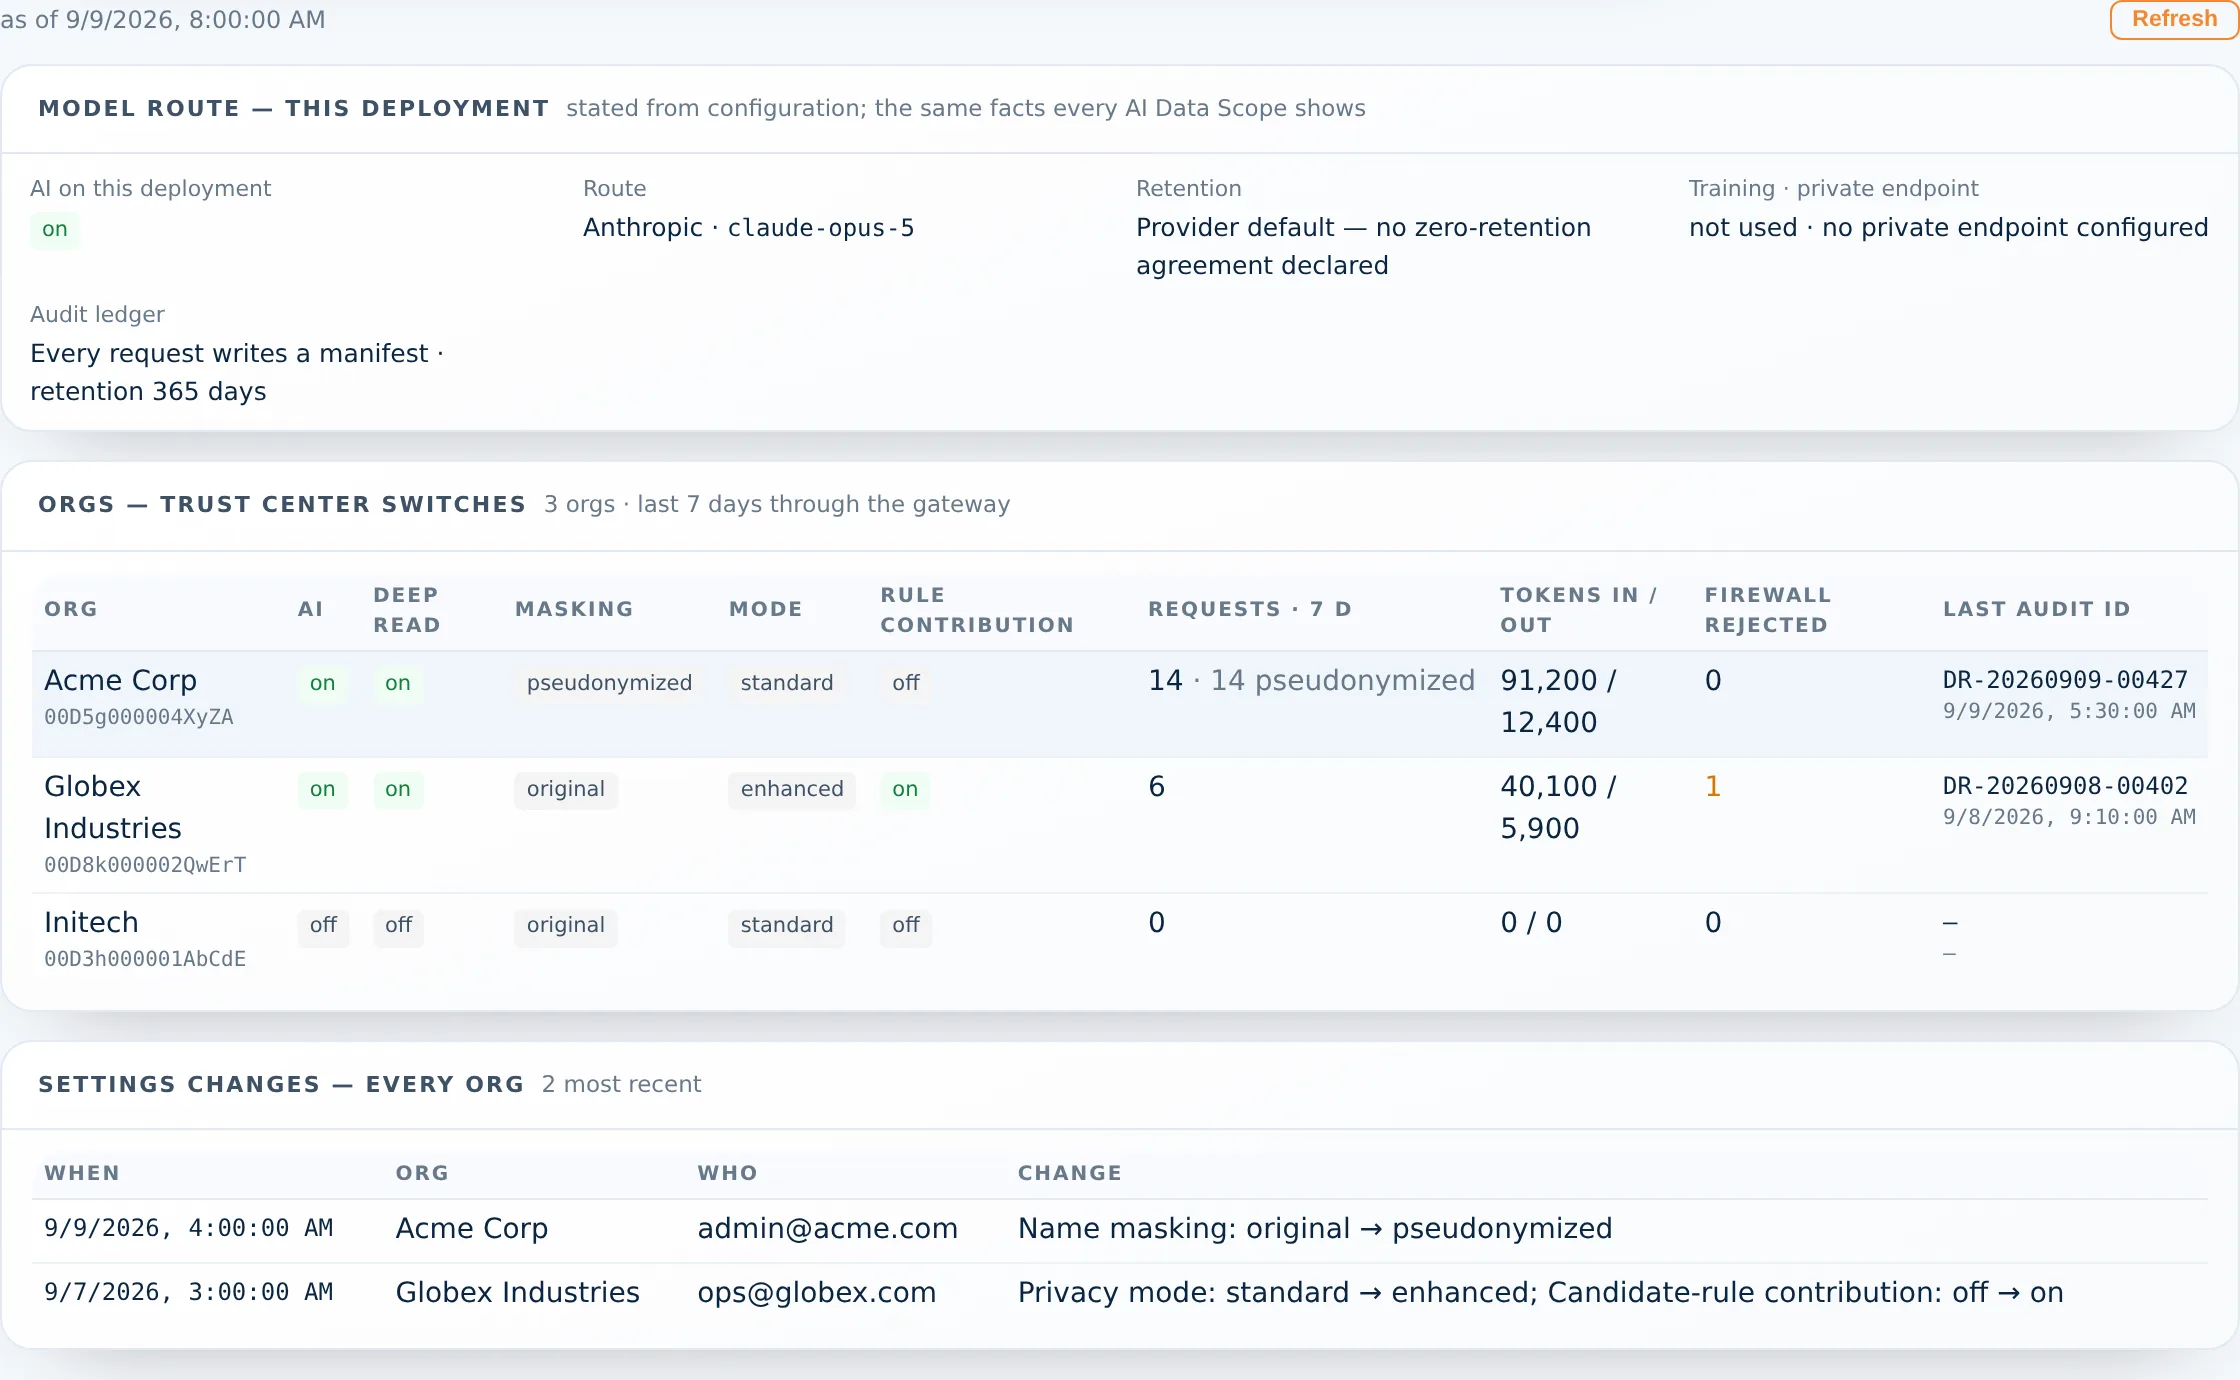Toggle Globex Industries rule contribution on badge
This screenshot has height=1380, width=2240.
[x=905, y=789]
